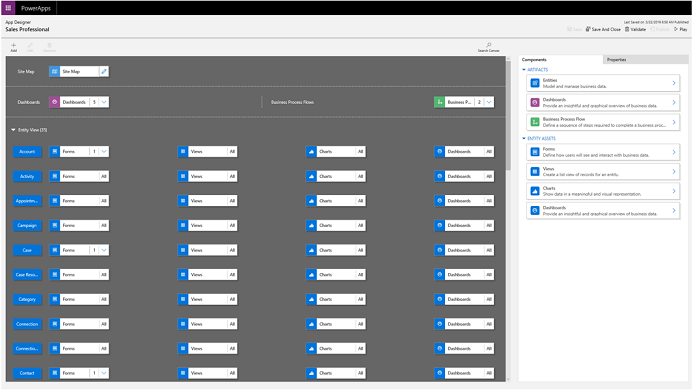Click the Charts icon in Campaign row
This screenshot has width=693, height=390.
[311, 226]
